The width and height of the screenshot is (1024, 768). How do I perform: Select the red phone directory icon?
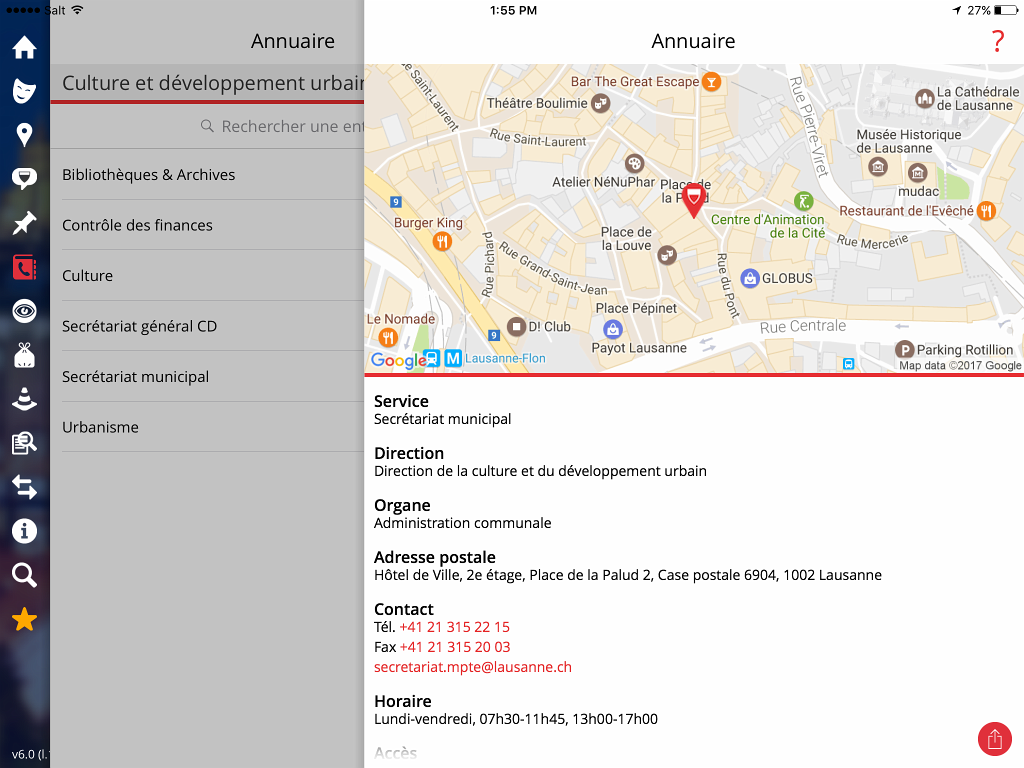(24, 267)
